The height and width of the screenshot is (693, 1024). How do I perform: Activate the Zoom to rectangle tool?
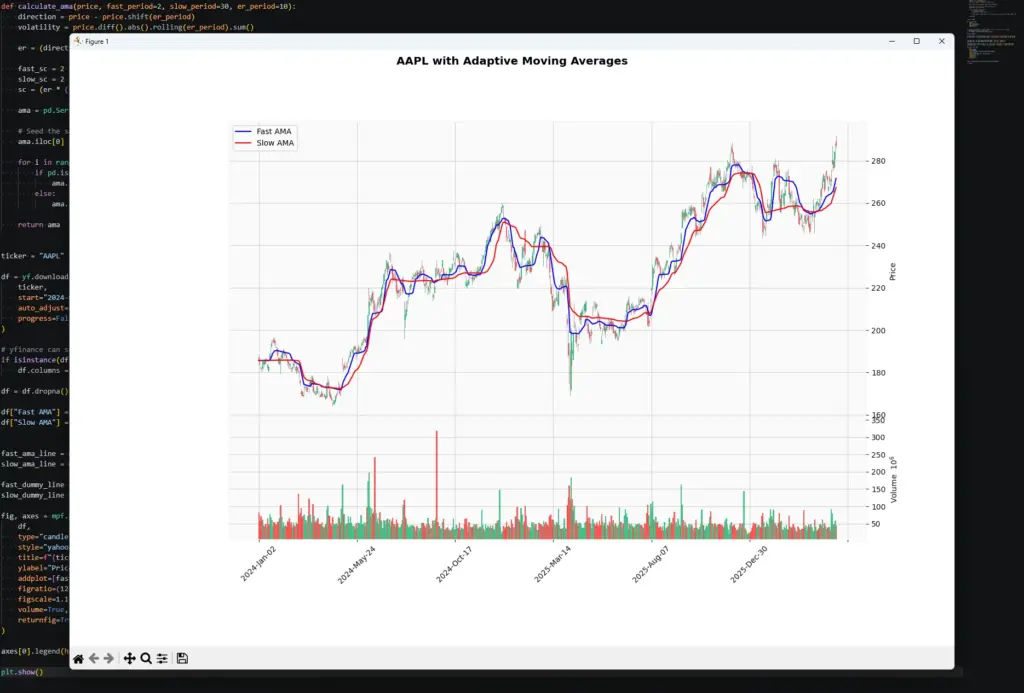click(x=146, y=658)
